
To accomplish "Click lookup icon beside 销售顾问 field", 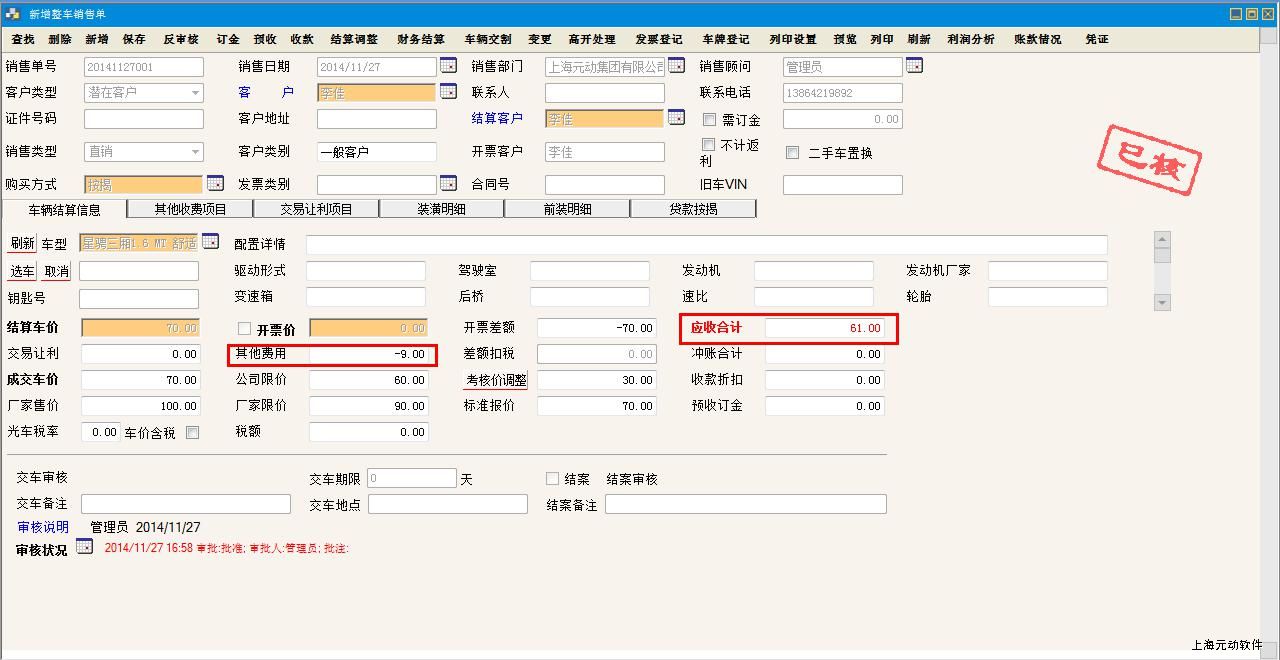I will (914, 66).
